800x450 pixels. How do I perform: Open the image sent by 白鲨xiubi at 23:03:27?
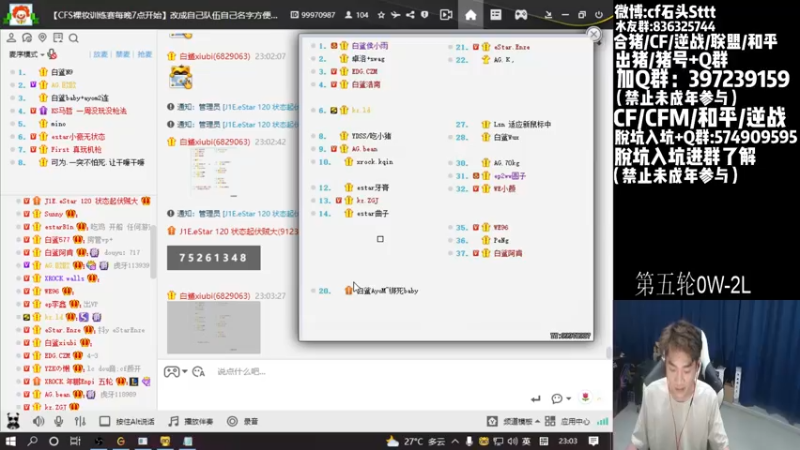point(214,327)
